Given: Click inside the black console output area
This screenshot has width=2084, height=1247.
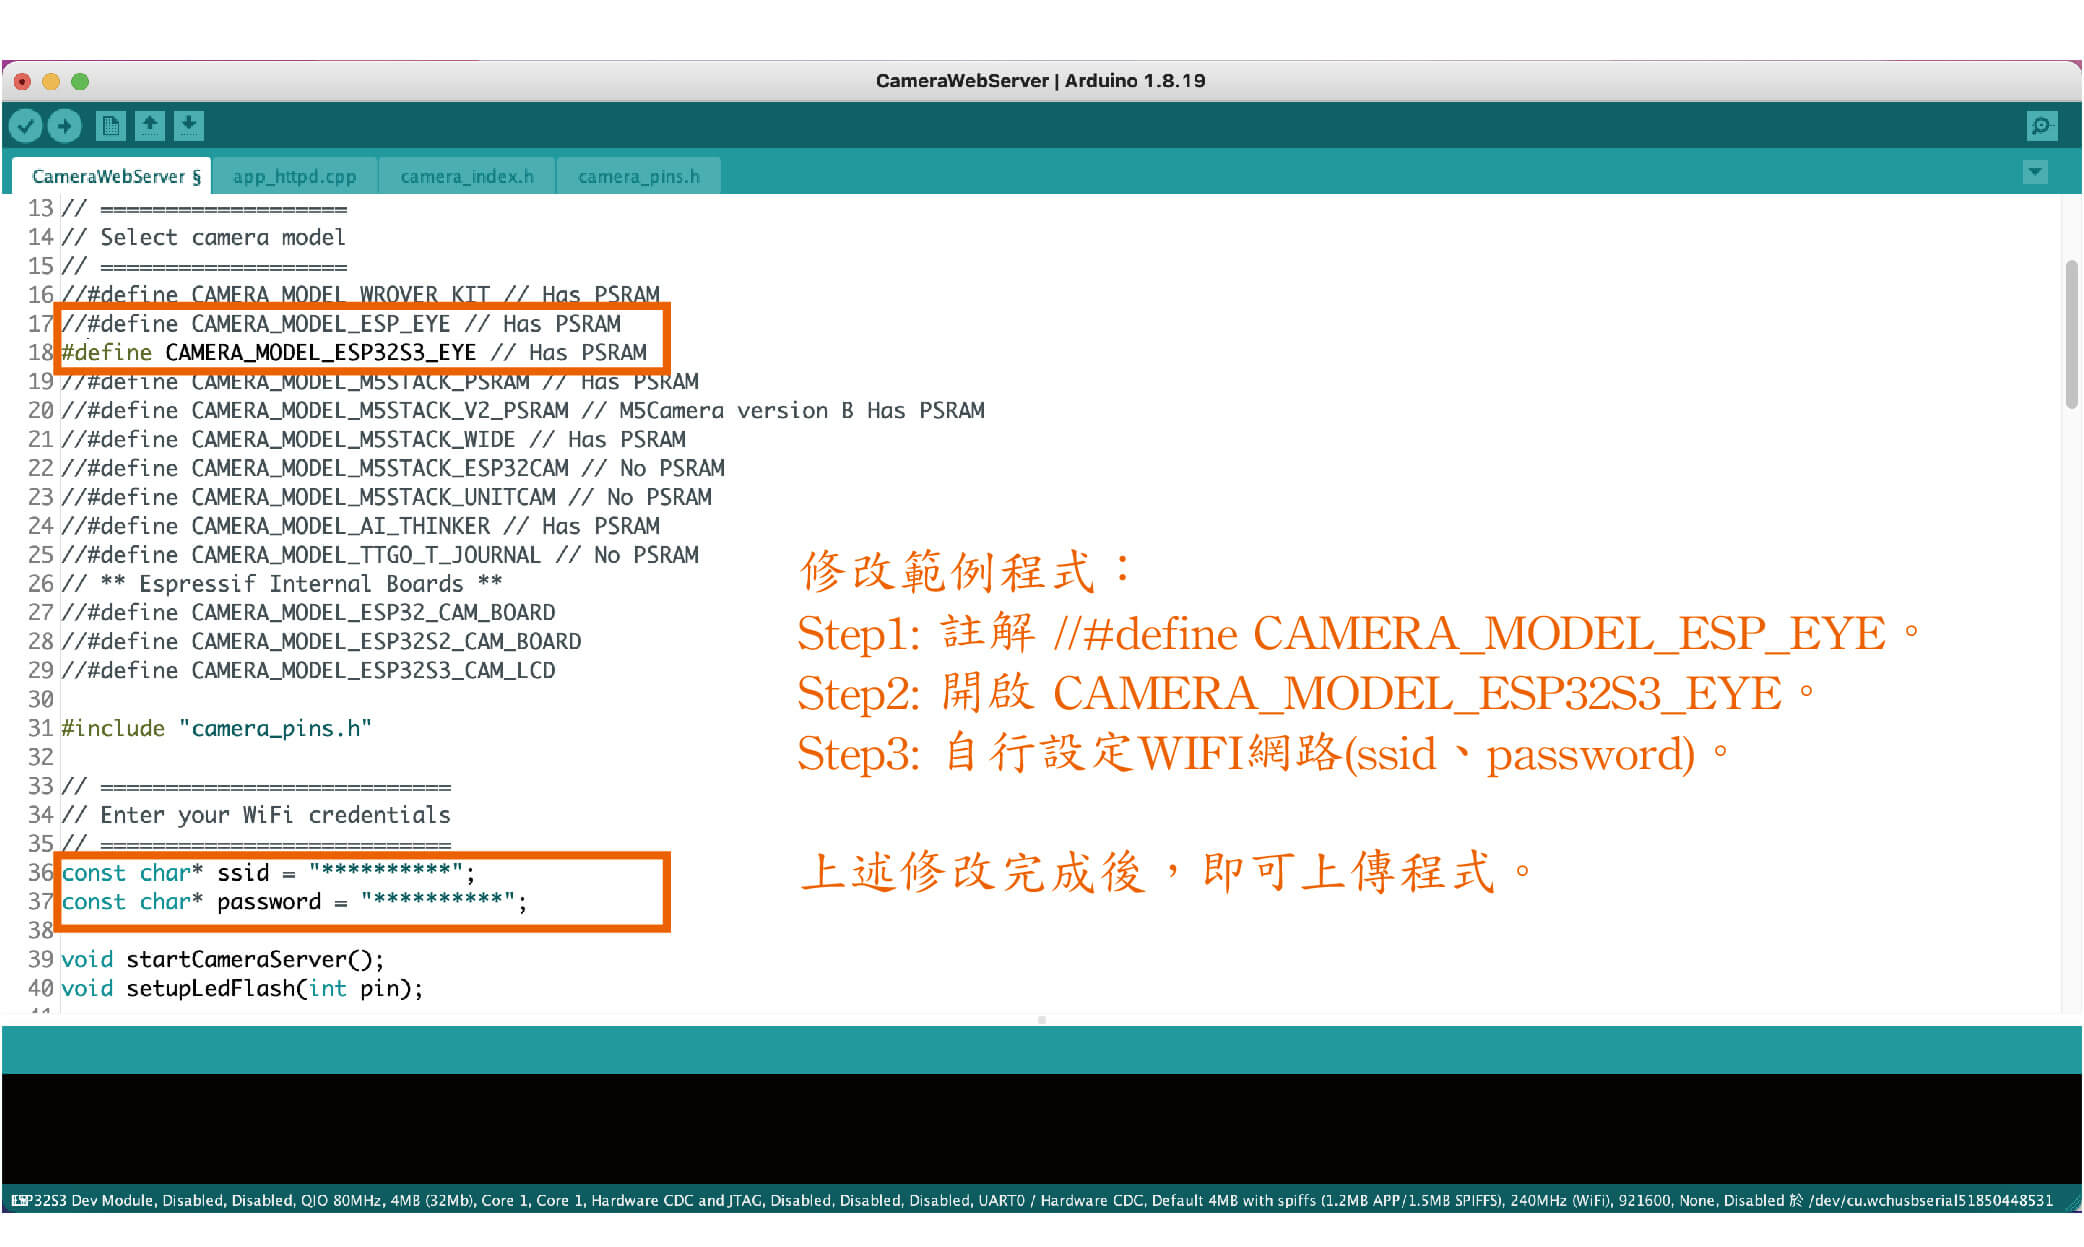Looking at the screenshot, I should 1042,1129.
